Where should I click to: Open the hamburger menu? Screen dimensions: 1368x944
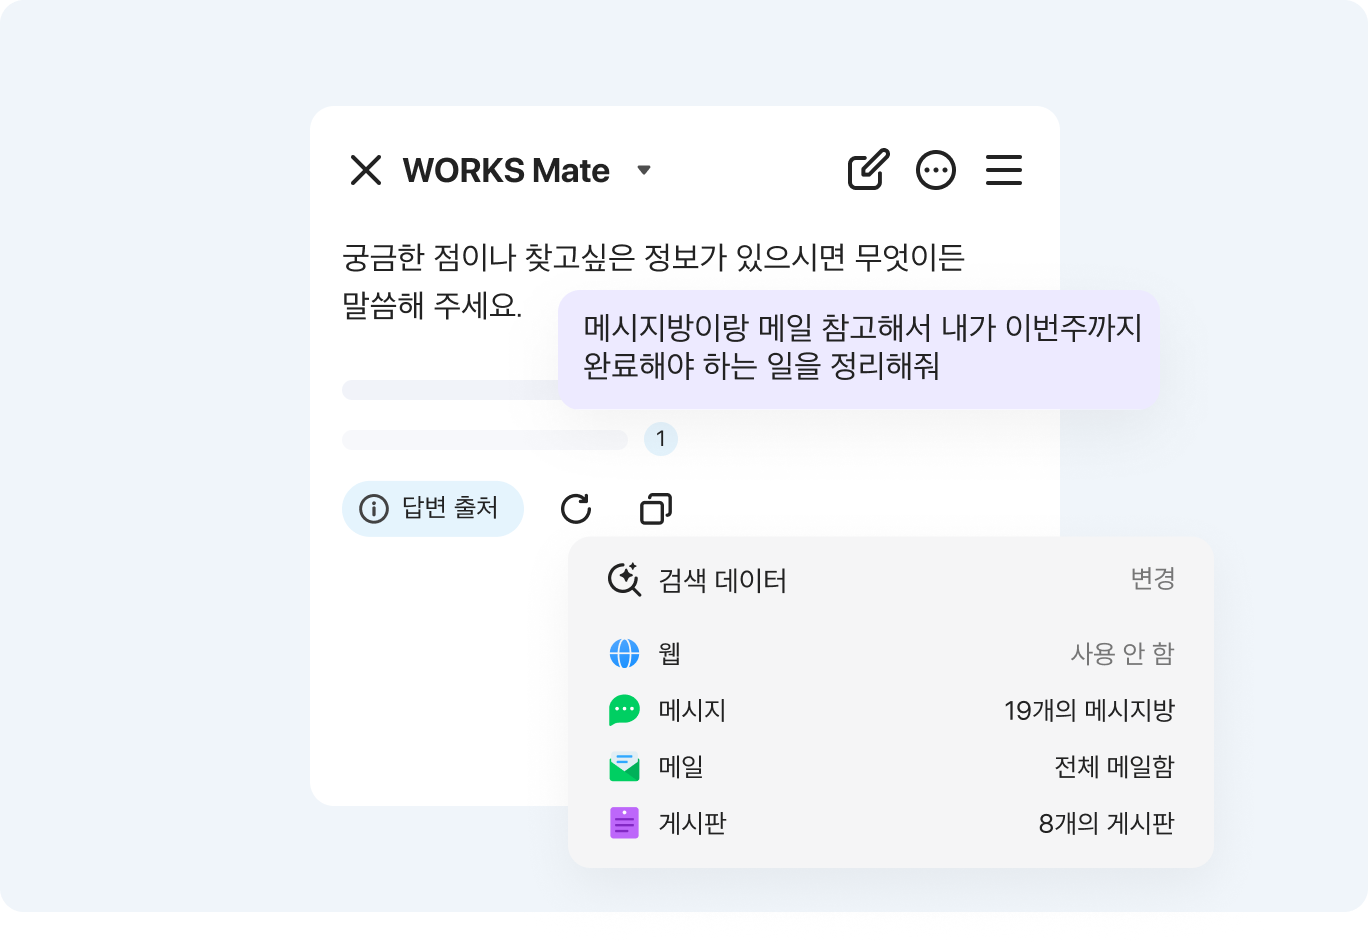coord(1003,170)
